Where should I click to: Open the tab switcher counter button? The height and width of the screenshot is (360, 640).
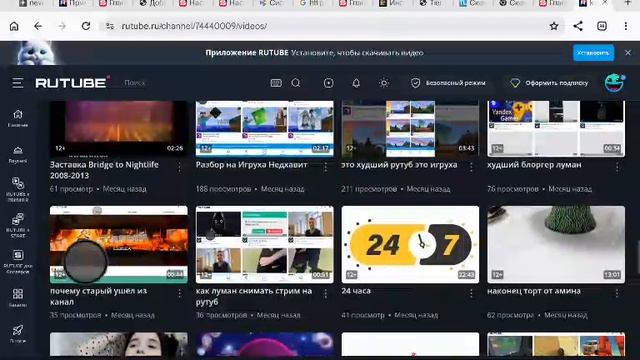coord(602,26)
